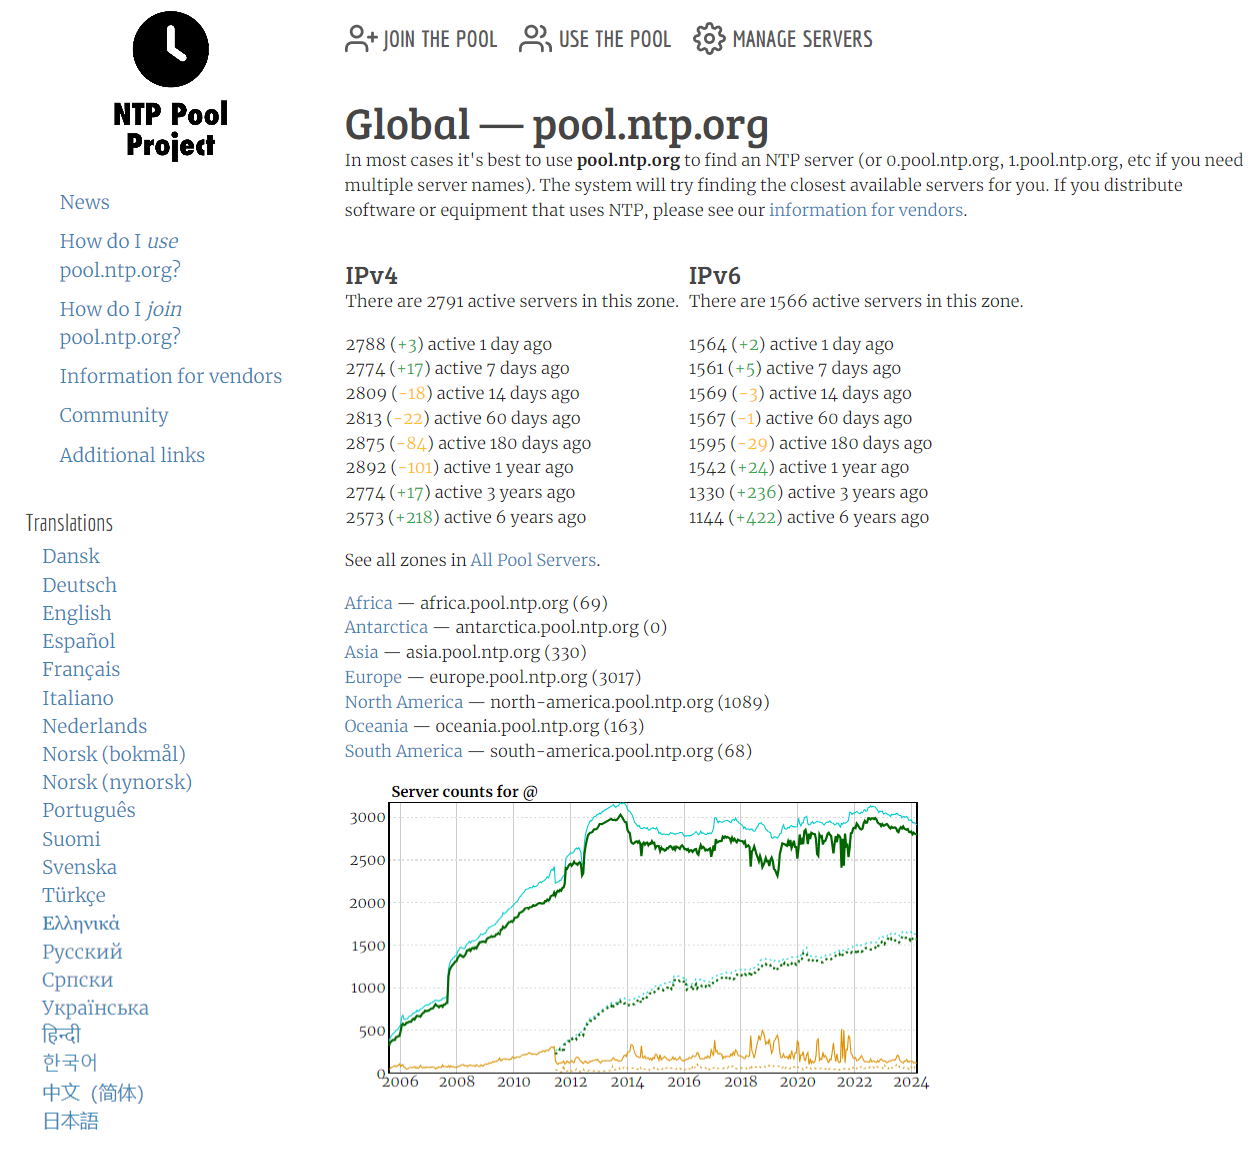Click the IPv4 '2573 (+218) active 6 years ago' row
The width and height of the screenshot is (1260, 1159).
466,517
